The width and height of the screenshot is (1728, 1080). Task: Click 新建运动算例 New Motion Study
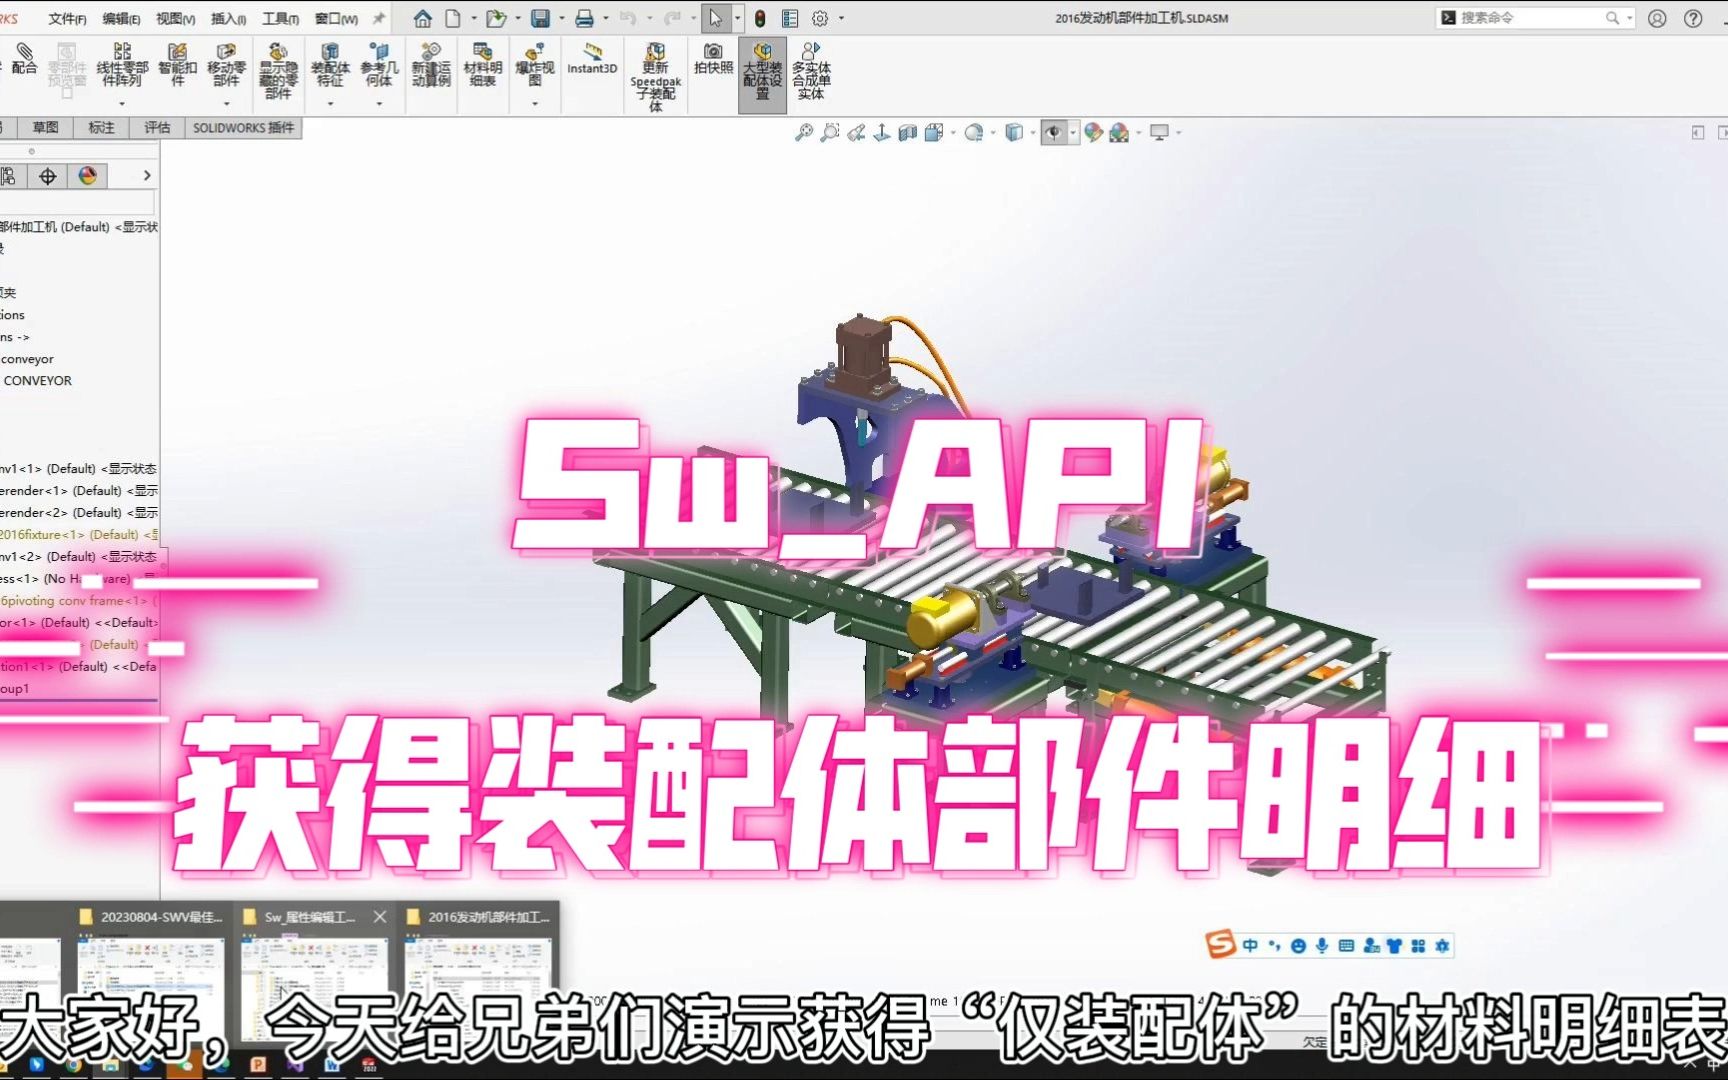coord(431,66)
